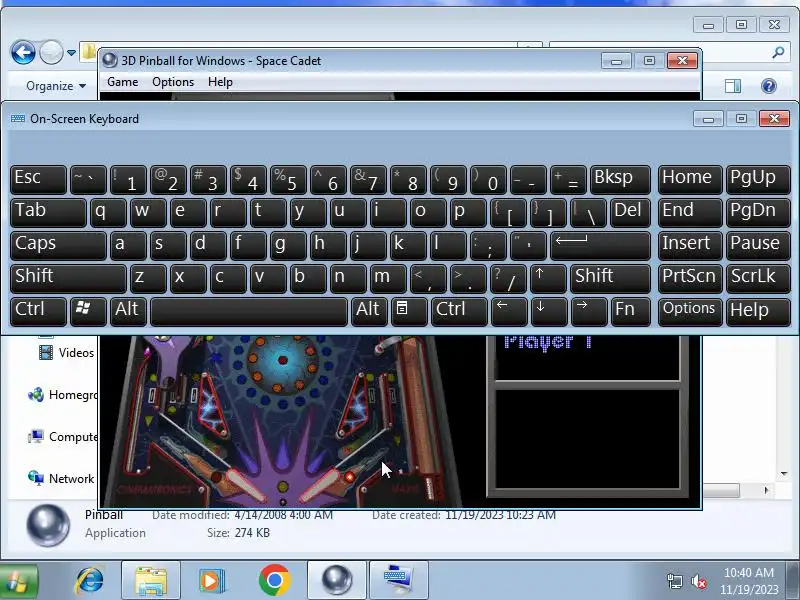Image resolution: width=800 pixels, height=600 pixels.
Task: Click the Organize dropdown in Explorer
Action: 56,86
